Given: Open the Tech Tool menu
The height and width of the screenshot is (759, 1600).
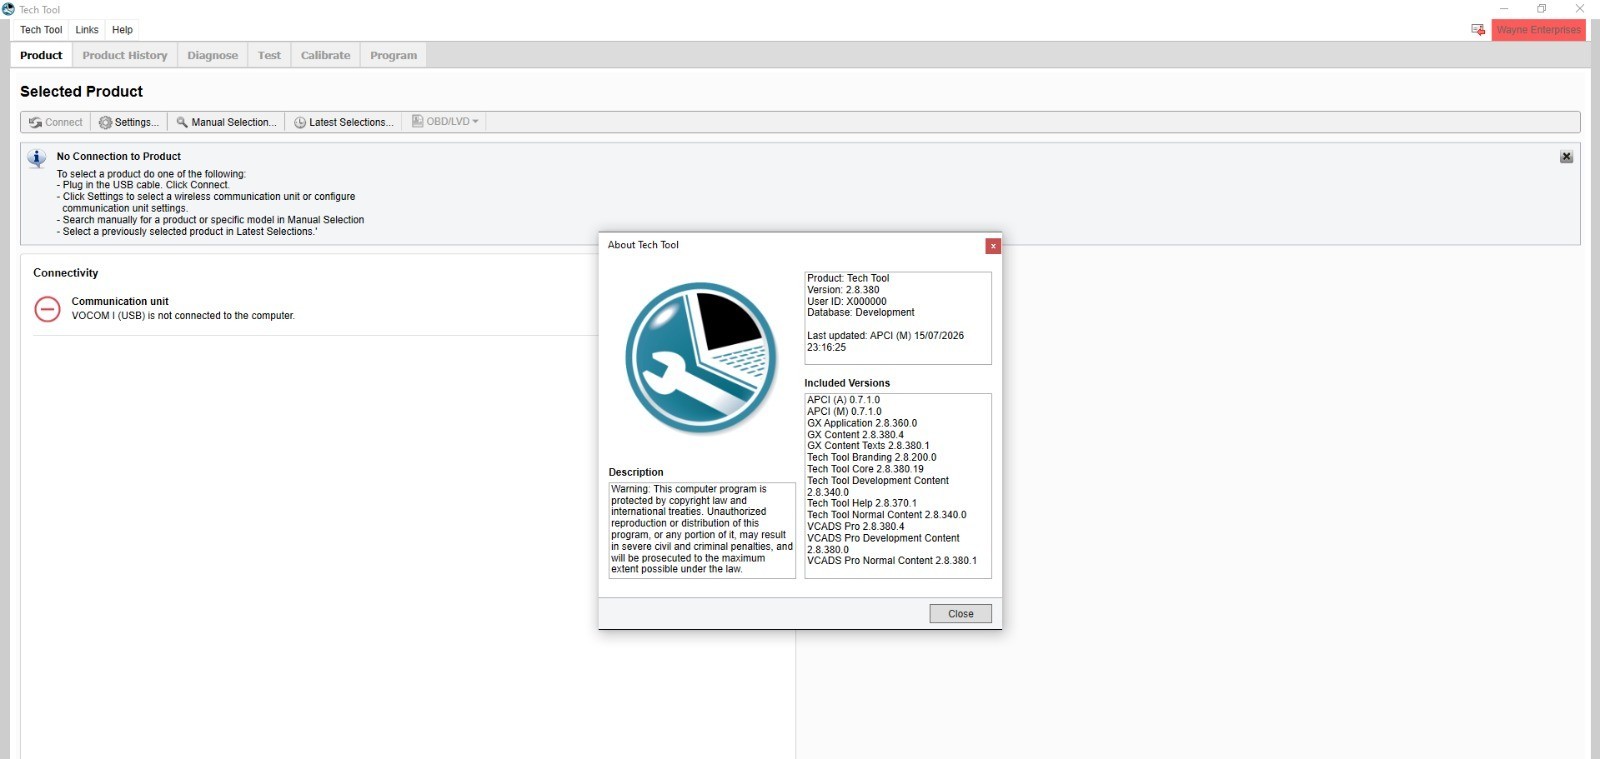Looking at the screenshot, I should (41, 30).
